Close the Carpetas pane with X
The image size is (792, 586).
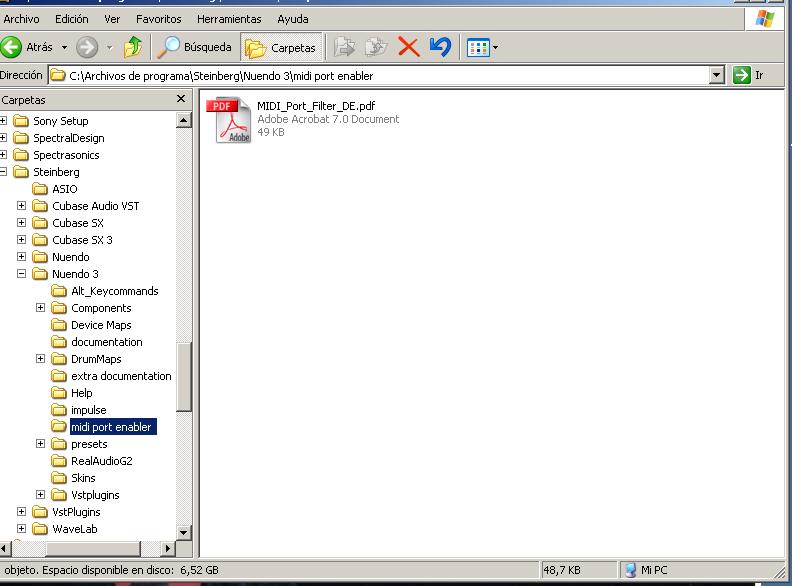(181, 99)
